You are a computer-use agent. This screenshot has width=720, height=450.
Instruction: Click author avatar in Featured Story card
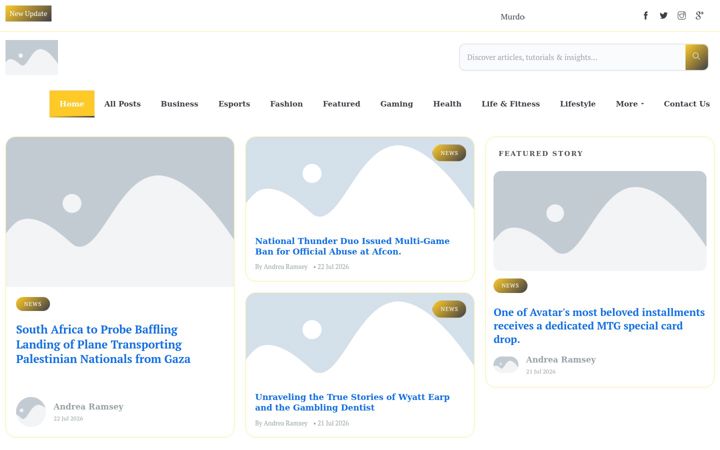(506, 365)
